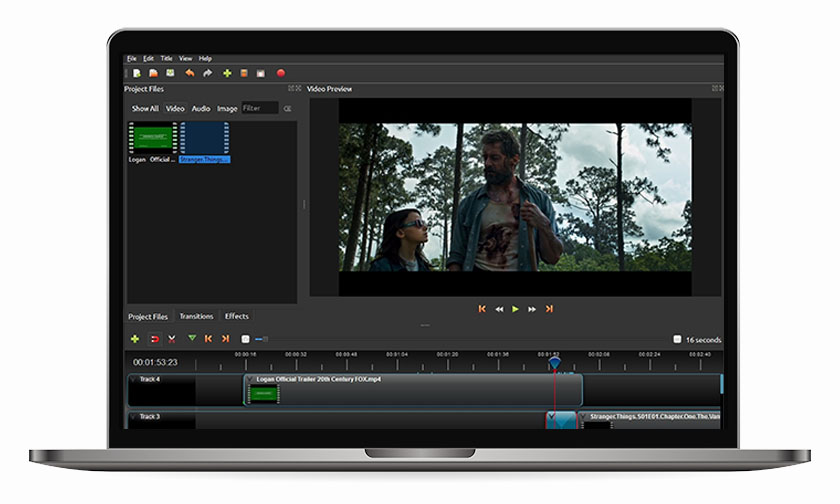Click the zoom-out button beside the zoom slider
Viewport: 840px width, 504px height.
coord(245,338)
